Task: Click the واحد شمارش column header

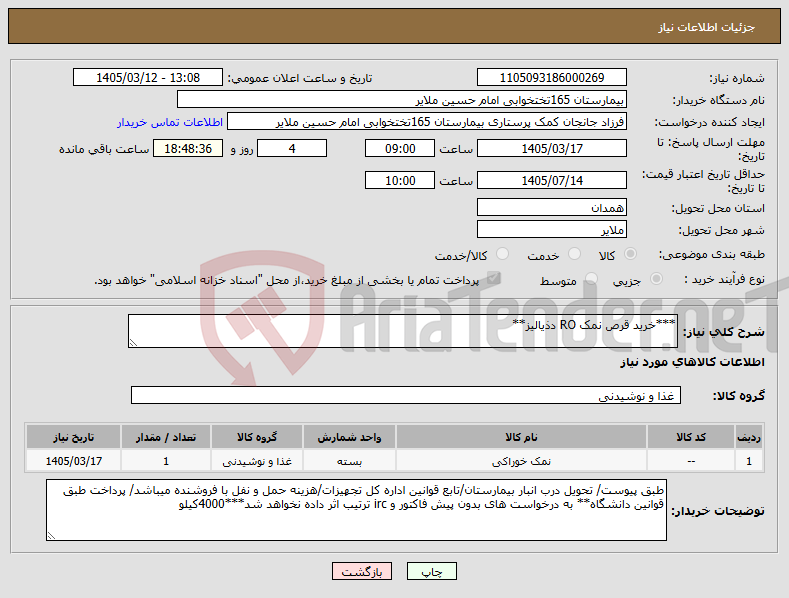Action: click(349, 436)
